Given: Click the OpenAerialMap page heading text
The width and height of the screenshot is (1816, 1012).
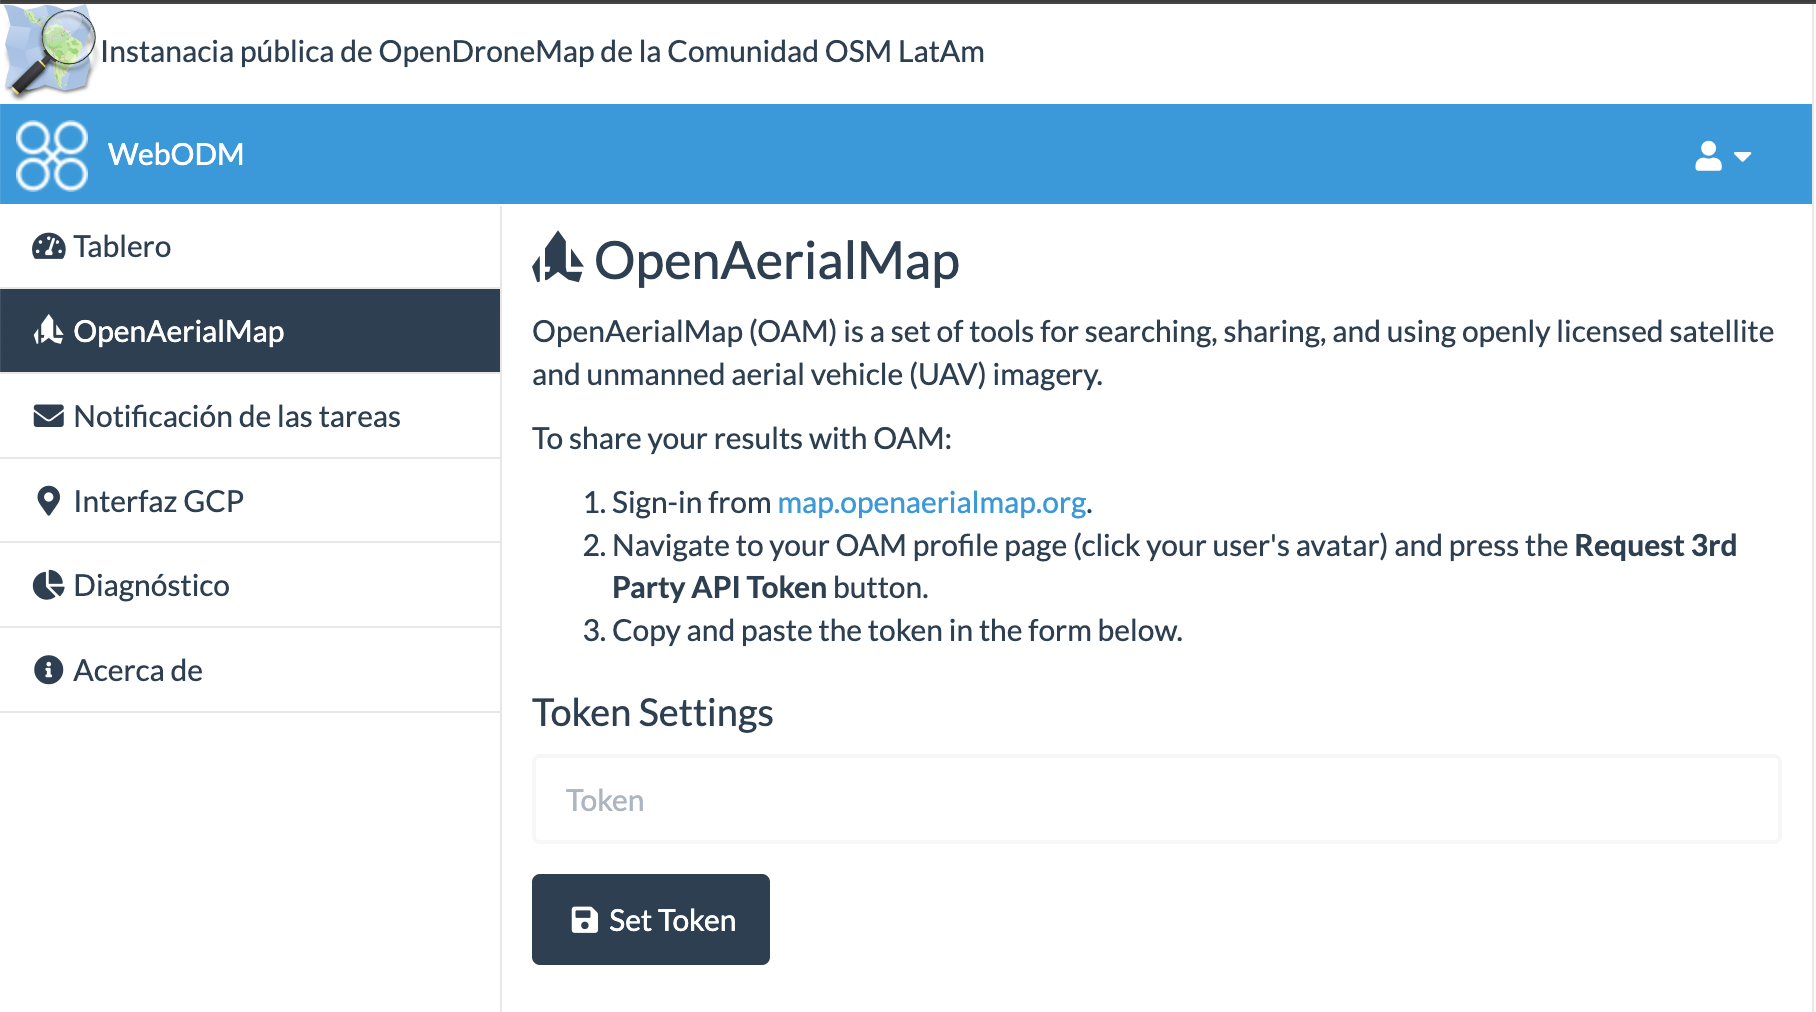Looking at the screenshot, I should [777, 261].
